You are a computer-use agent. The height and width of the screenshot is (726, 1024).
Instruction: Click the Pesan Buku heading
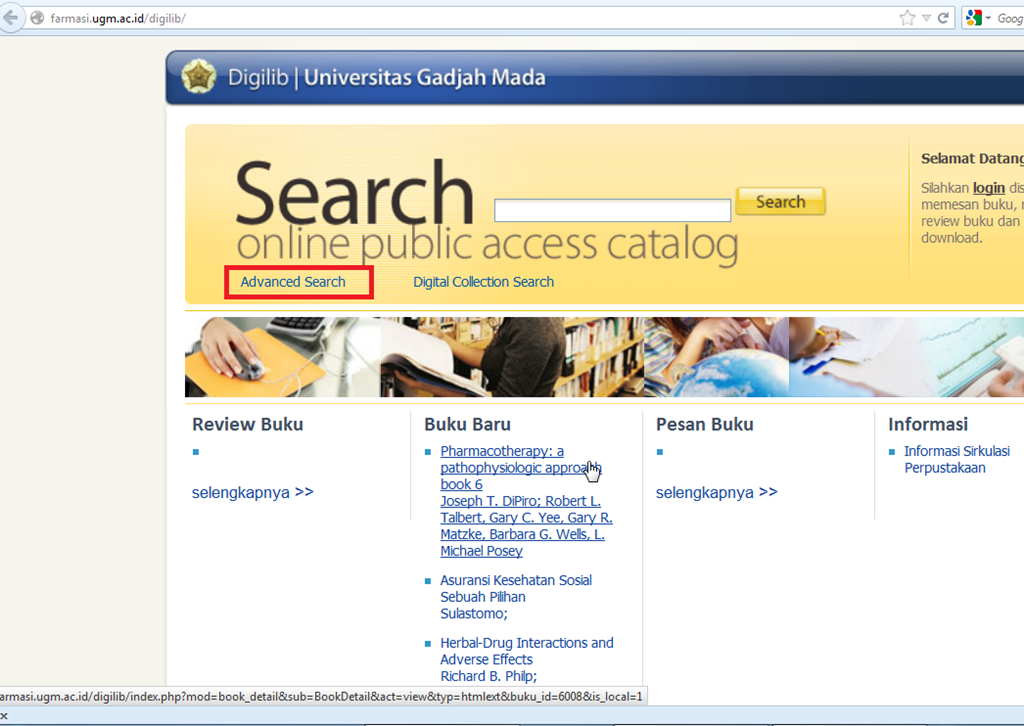[x=705, y=424]
